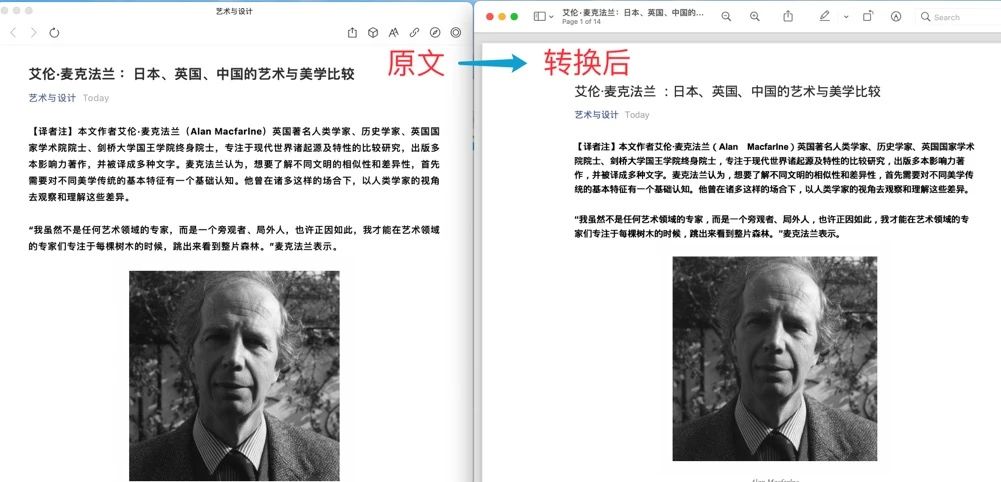
Task: Click the Preview document title in the title bar
Action: click(633, 12)
